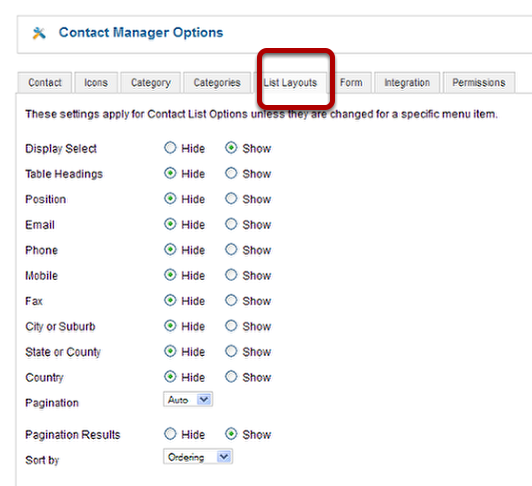Open the Form tab
Image resolution: width=532 pixels, height=486 pixels.
tap(351, 82)
